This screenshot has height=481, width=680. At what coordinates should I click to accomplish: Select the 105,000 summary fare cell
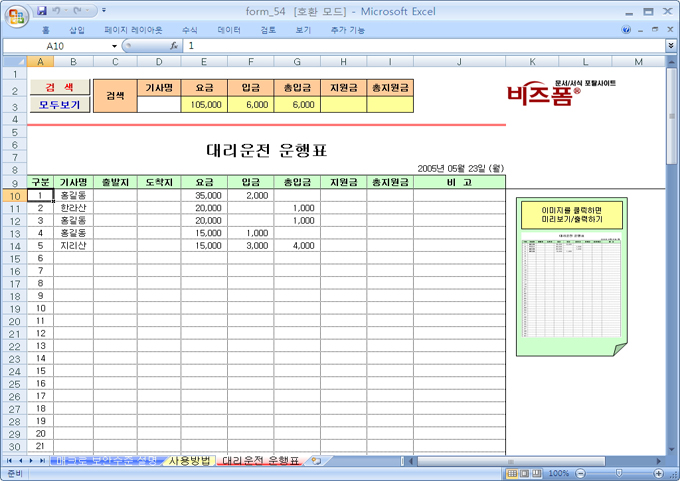tap(204, 105)
